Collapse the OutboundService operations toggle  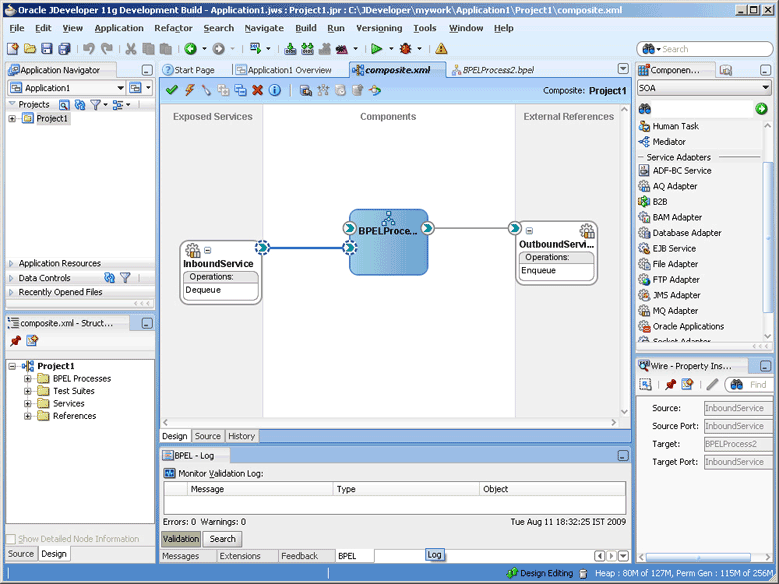(x=529, y=231)
